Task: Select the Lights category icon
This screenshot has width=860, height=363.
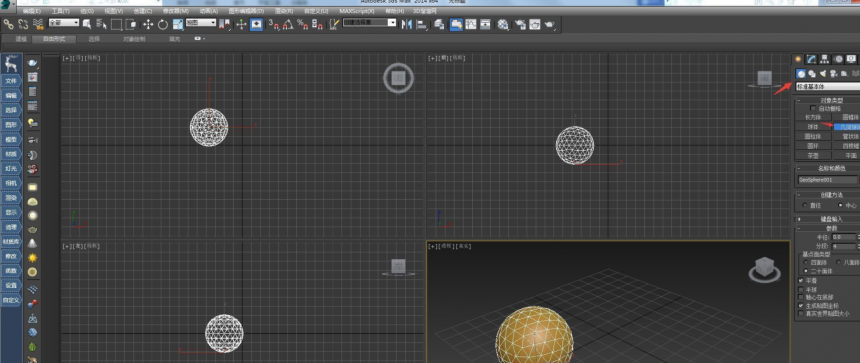Action: (823, 73)
